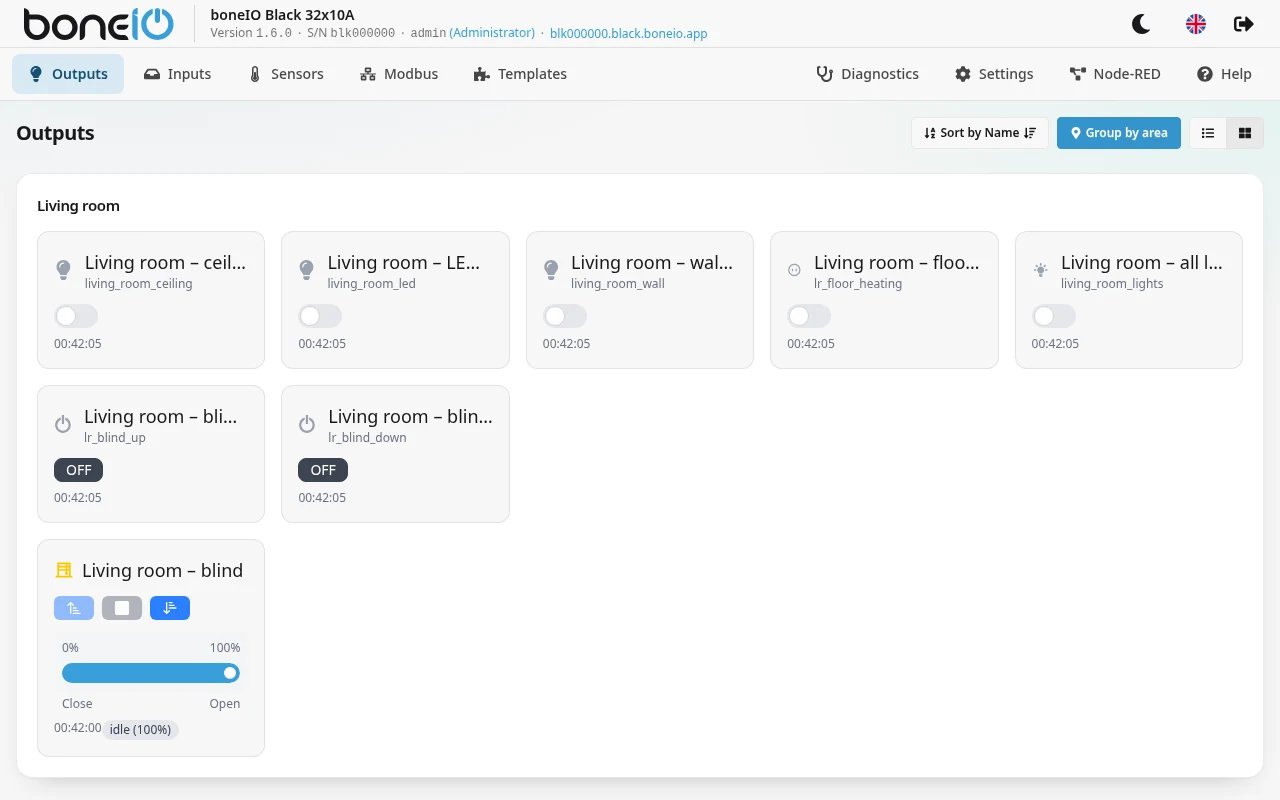Toggle dark mode moon icon
Screen dimensions: 1280x800
coord(1141,24)
